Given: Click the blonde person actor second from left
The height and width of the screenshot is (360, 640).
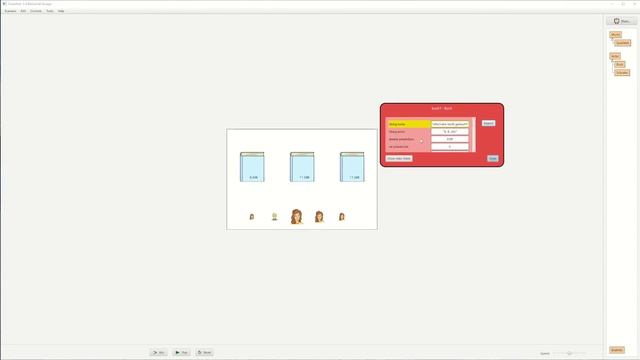Looking at the screenshot, I should [275, 217].
